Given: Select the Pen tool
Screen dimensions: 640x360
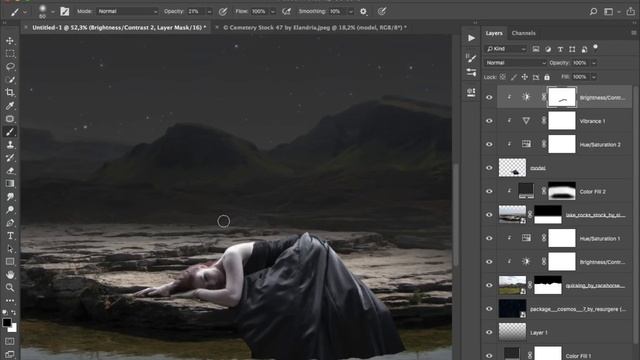Looking at the screenshot, I should (10, 223).
